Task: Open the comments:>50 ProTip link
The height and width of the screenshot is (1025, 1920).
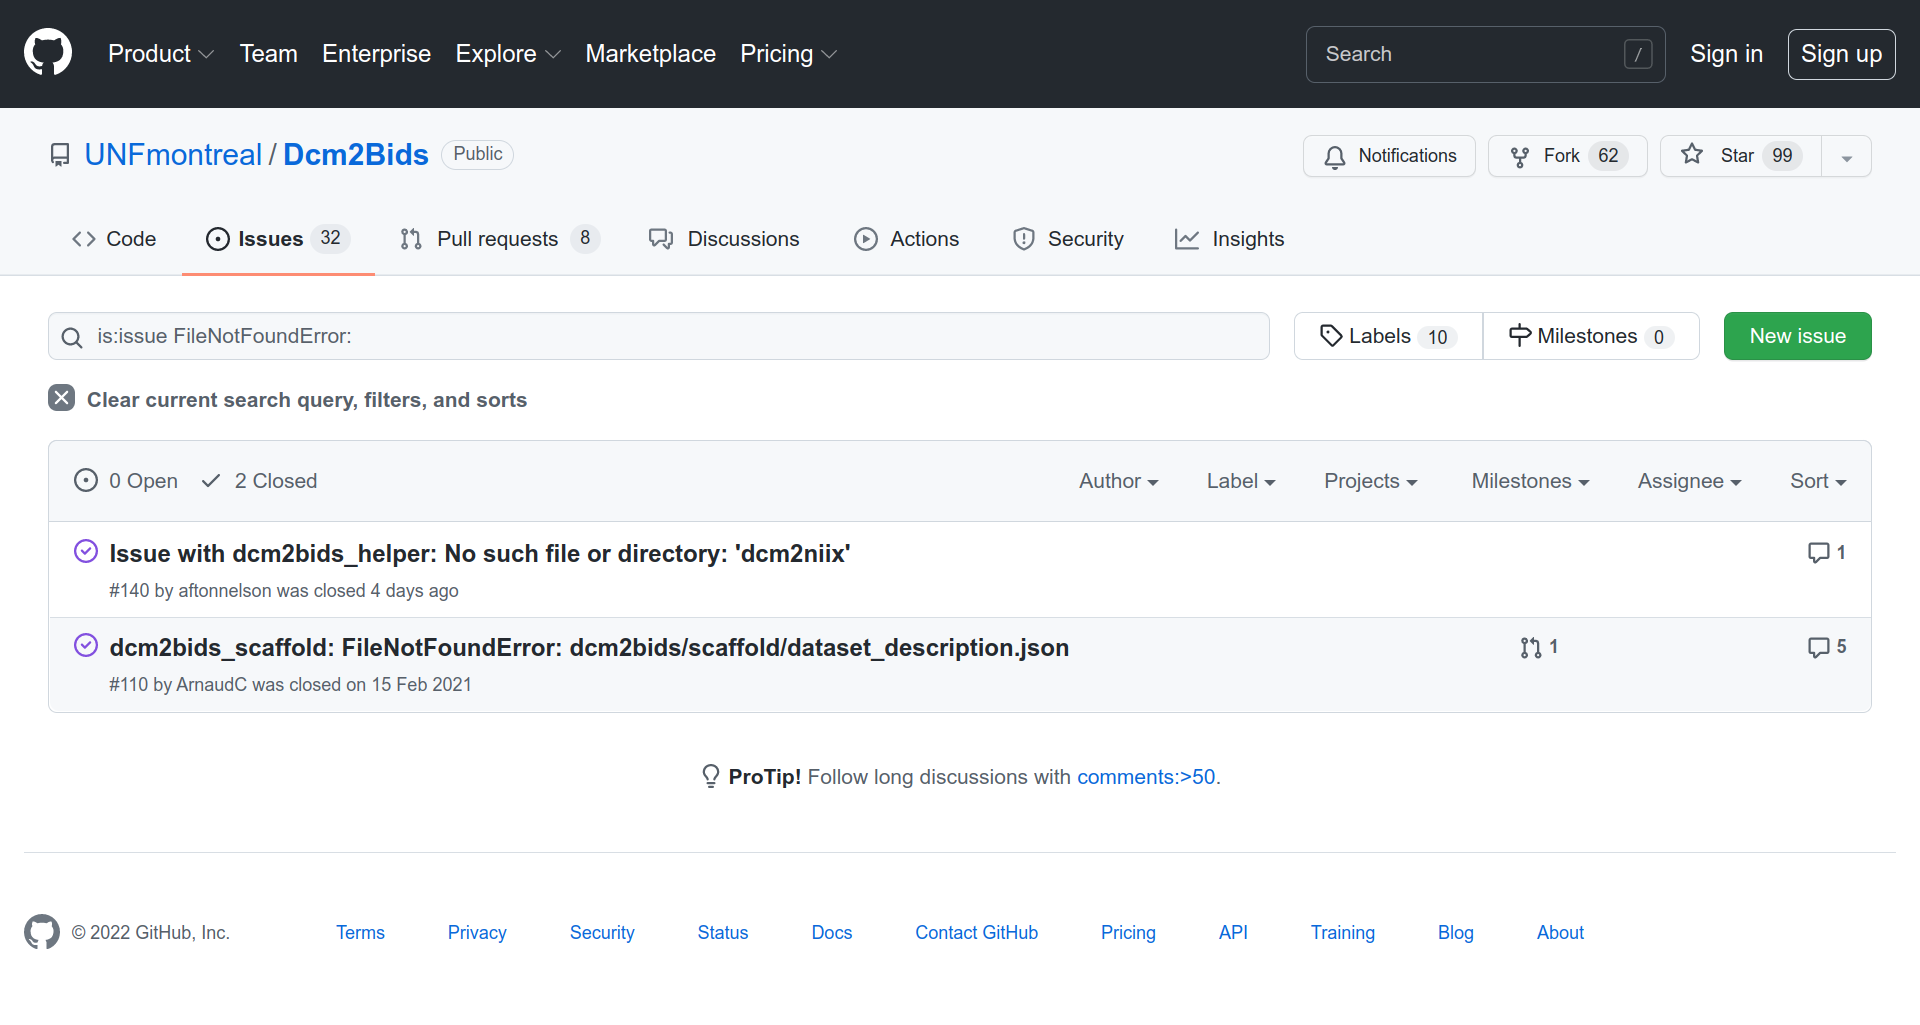Action: click(1146, 777)
